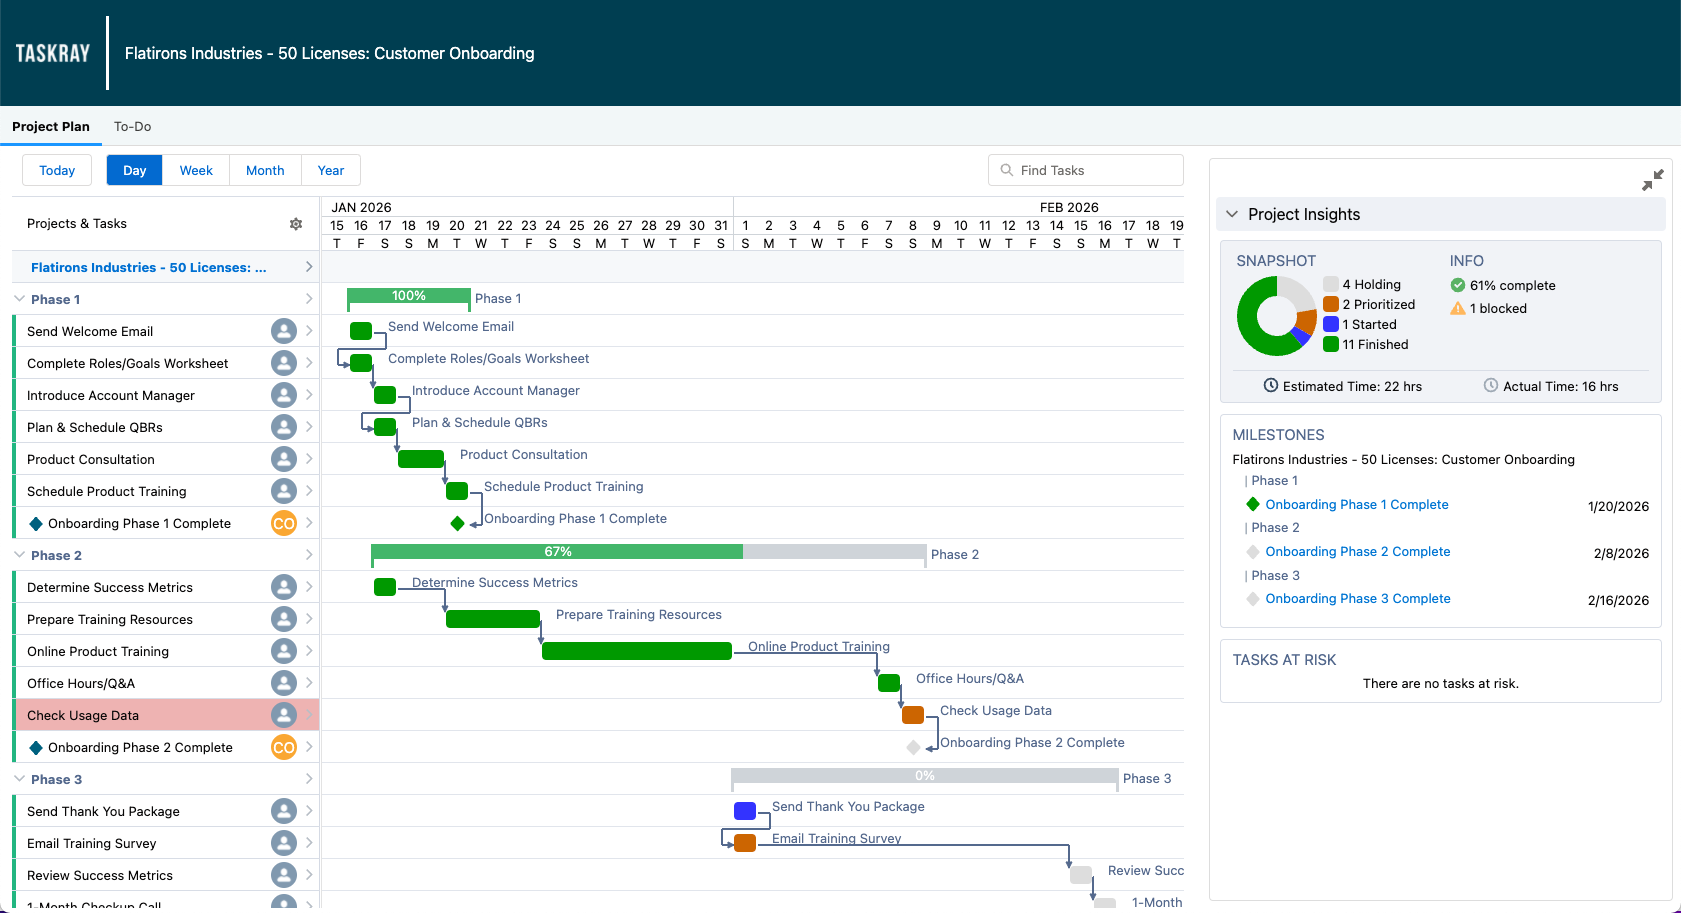This screenshot has height=913, width=1681.
Task: Click the Prepare Training Resources Gantt bar
Action: pyautogui.click(x=493, y=619)
